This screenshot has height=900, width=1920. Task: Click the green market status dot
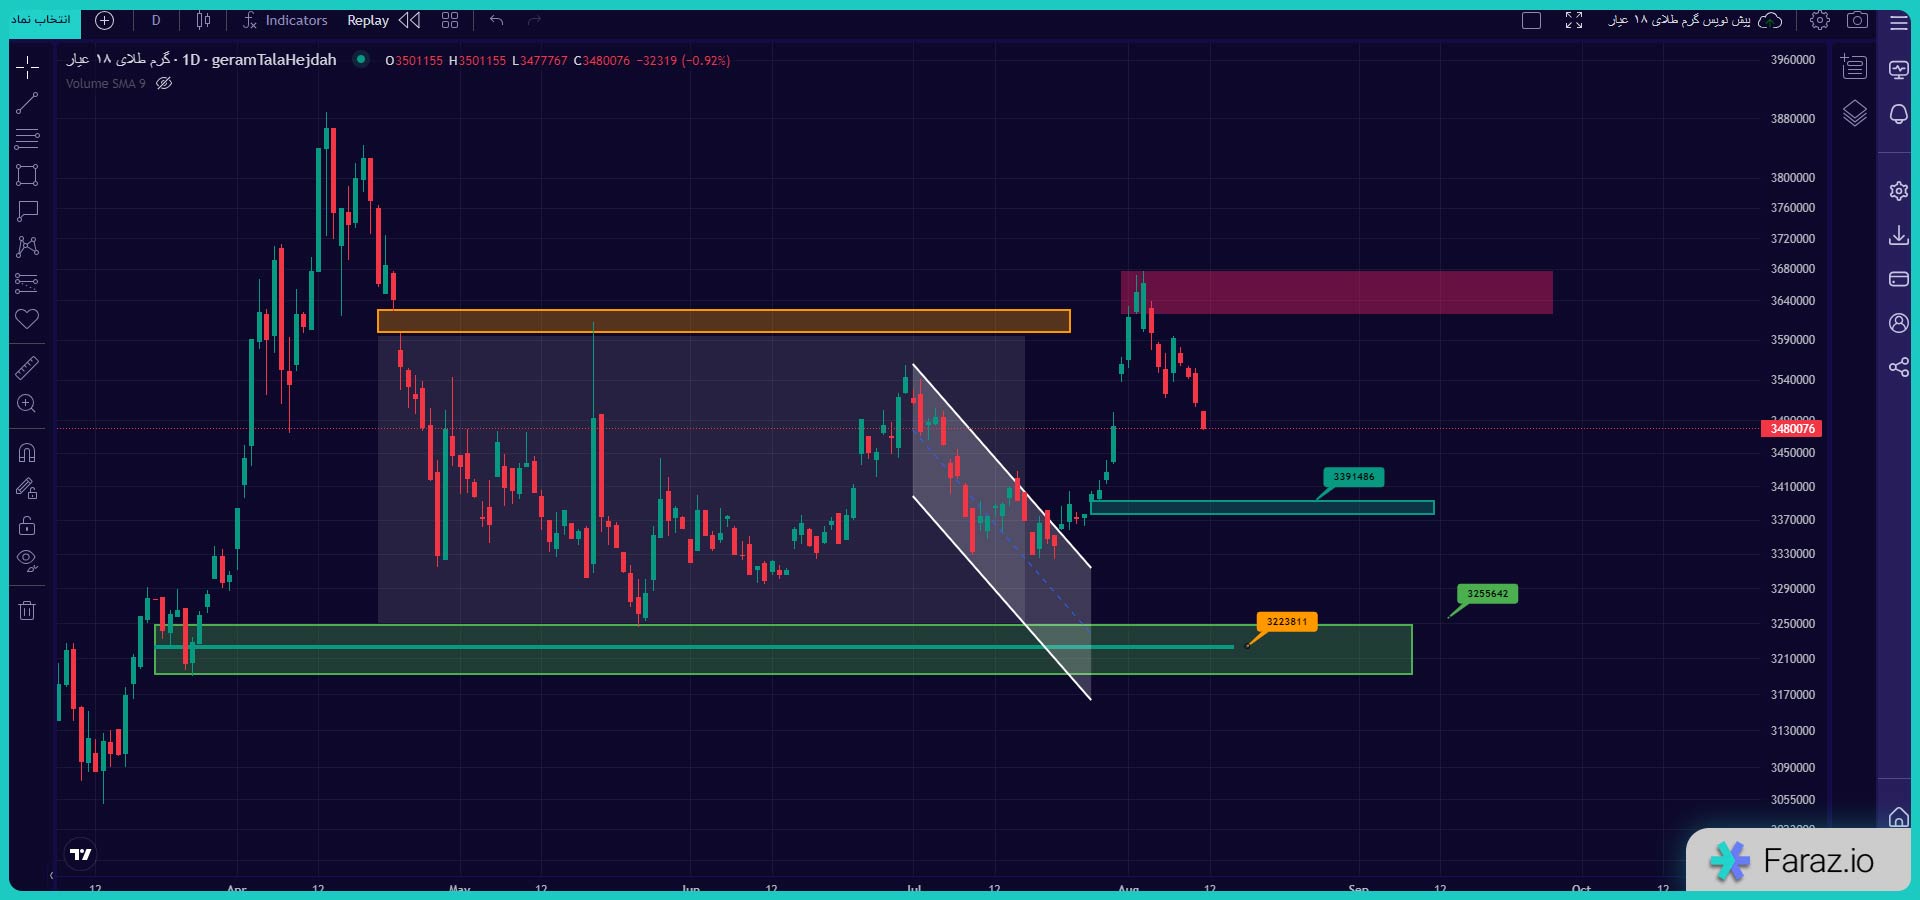[361, 60]
